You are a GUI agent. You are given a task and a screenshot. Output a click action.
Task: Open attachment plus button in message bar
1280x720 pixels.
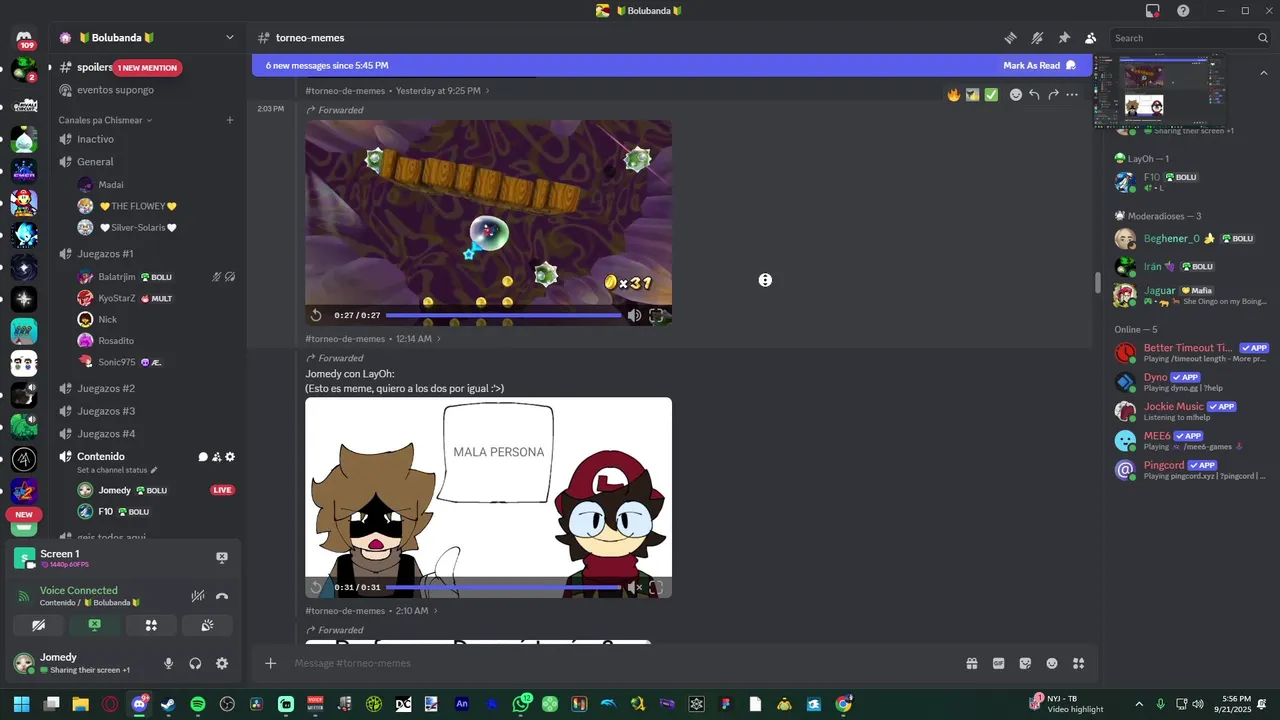(x=270, y=663)
